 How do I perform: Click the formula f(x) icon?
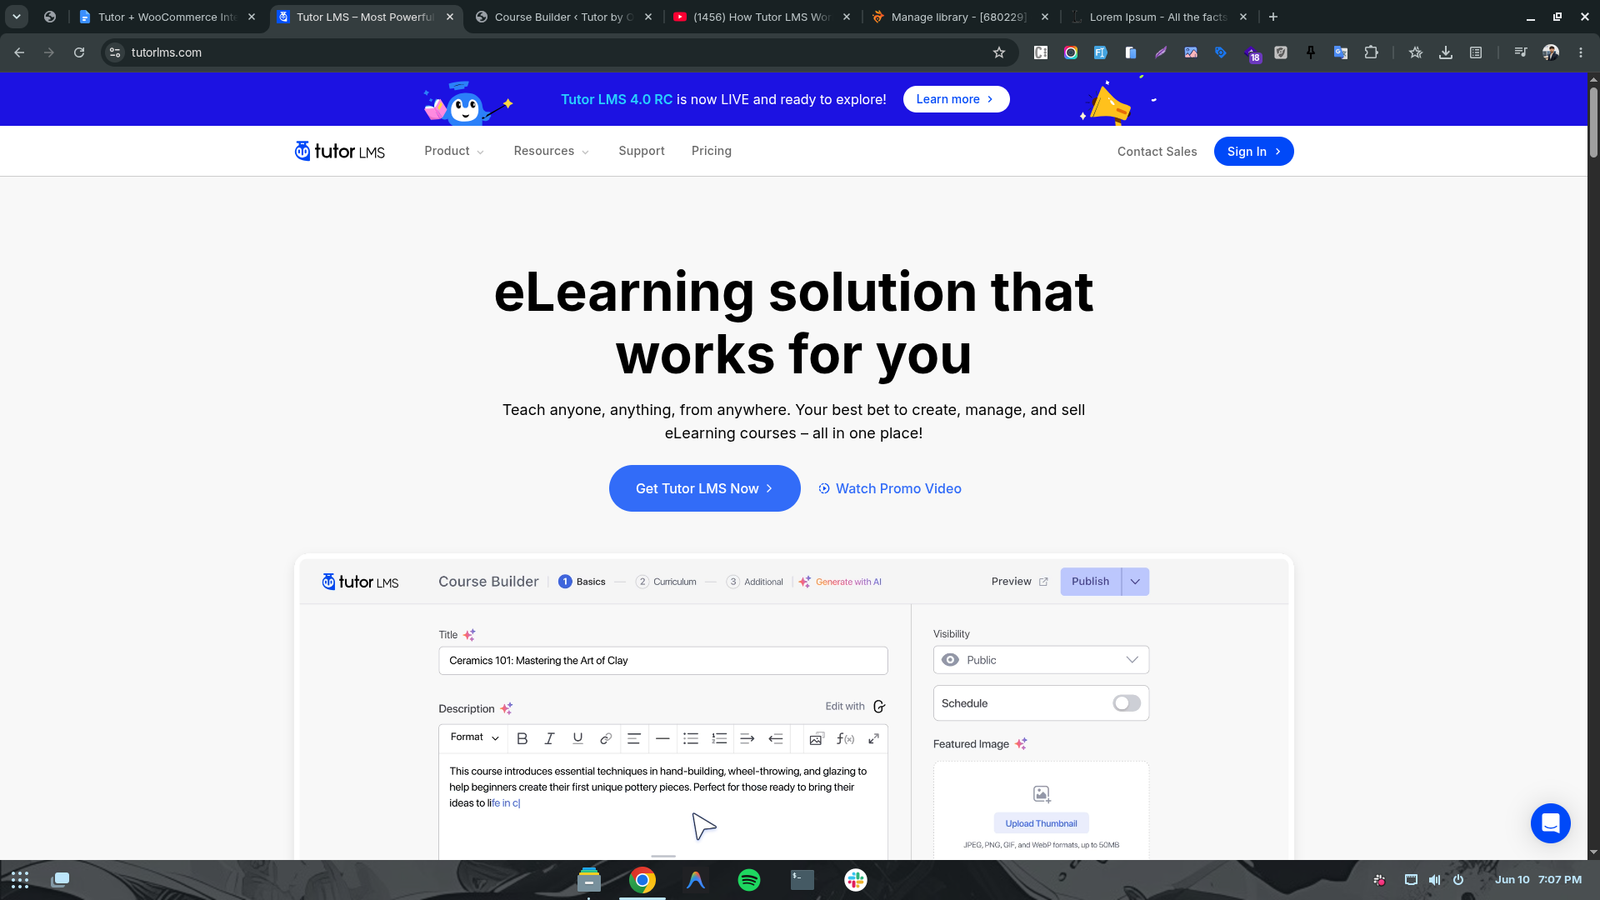click(x=845, y=738)
